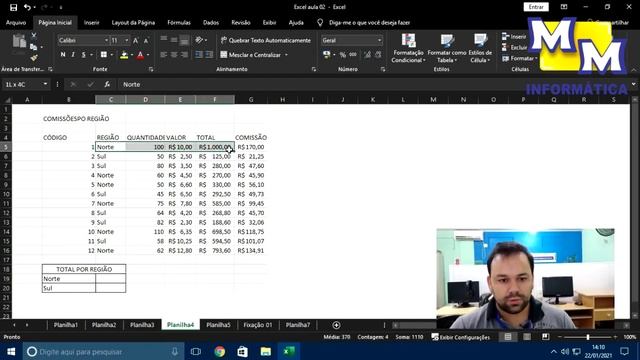The width and height of the screenshot is (640, 360).
Task: Switch to Layout da Página tab
Action: point(133,23)
